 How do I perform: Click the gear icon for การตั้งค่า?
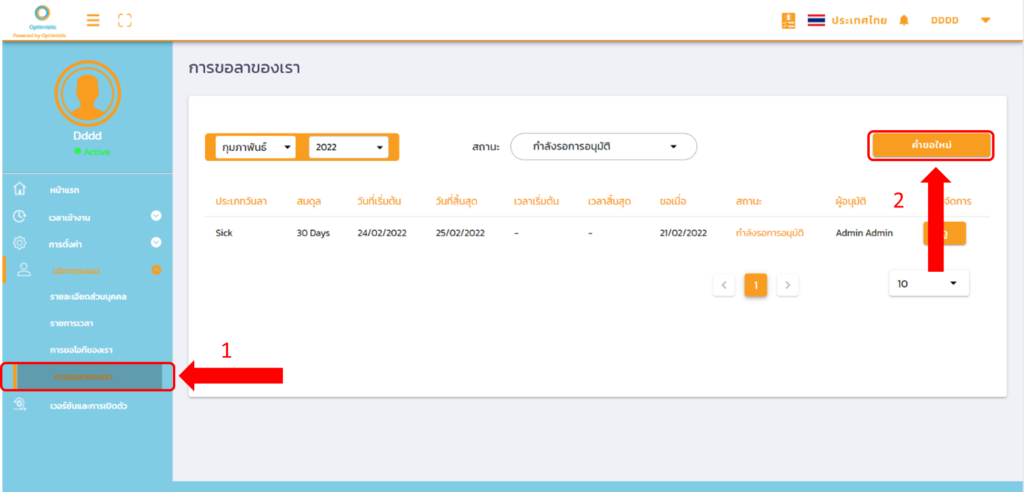click(20, 243)
